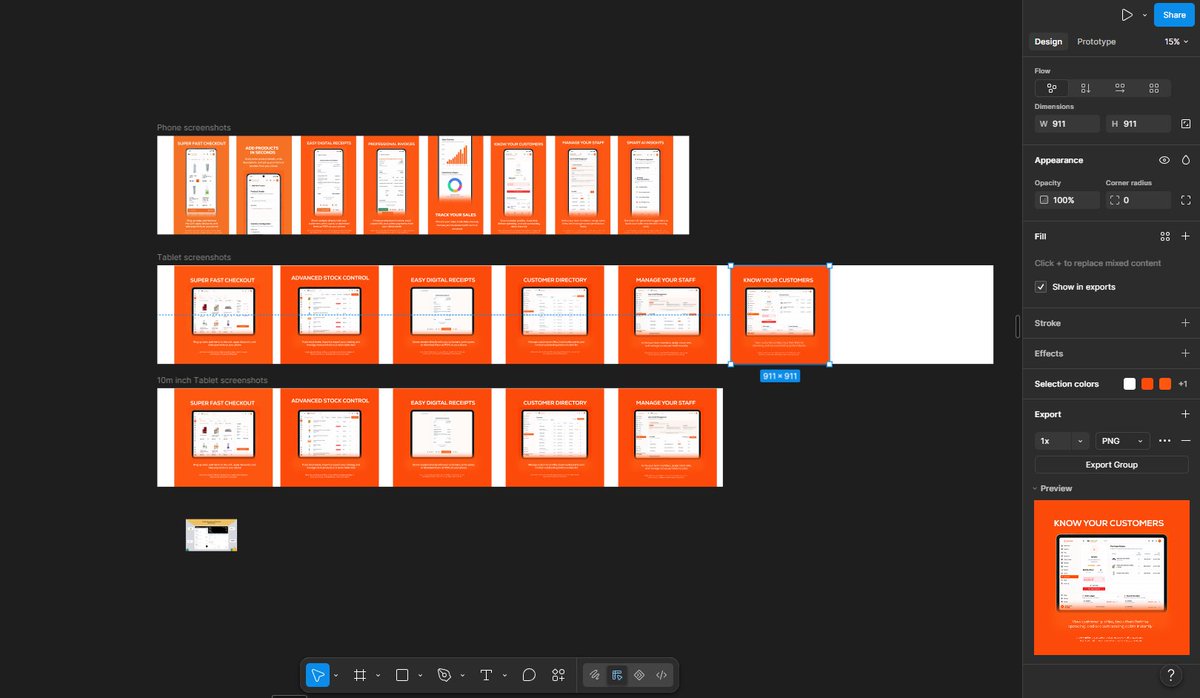Select the Frame tool
The width and height of the screenshot is (1200, 698).
(360, 675)
